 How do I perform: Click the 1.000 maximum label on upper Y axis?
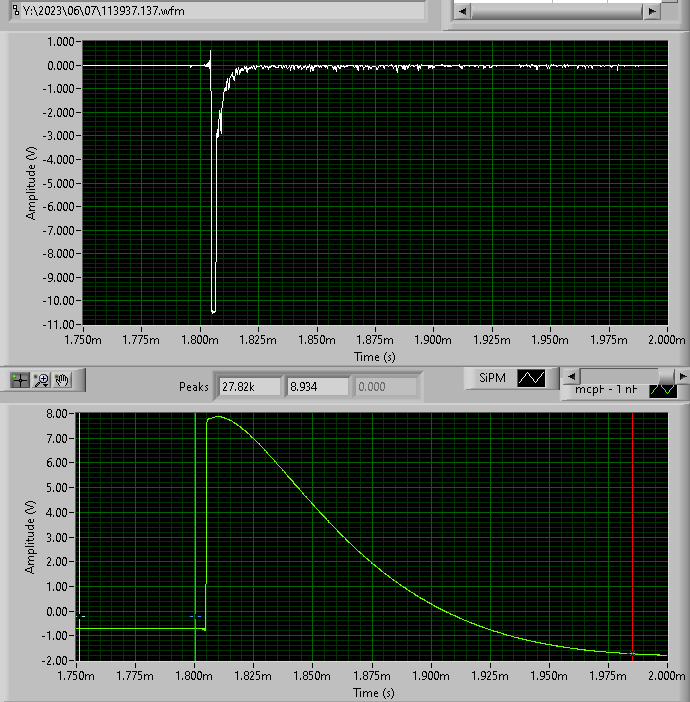(x=61, y=42)
